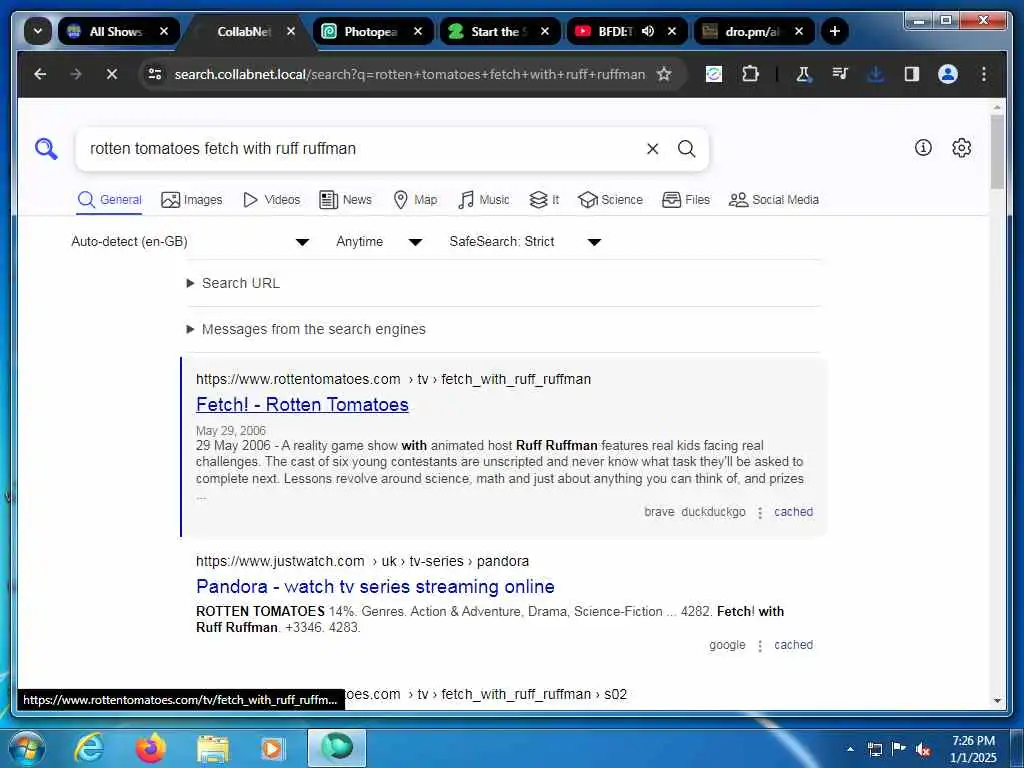Switch to Images category
Image resolution: width=1024 pixels, height=768 pixels.
click(191, 200)
